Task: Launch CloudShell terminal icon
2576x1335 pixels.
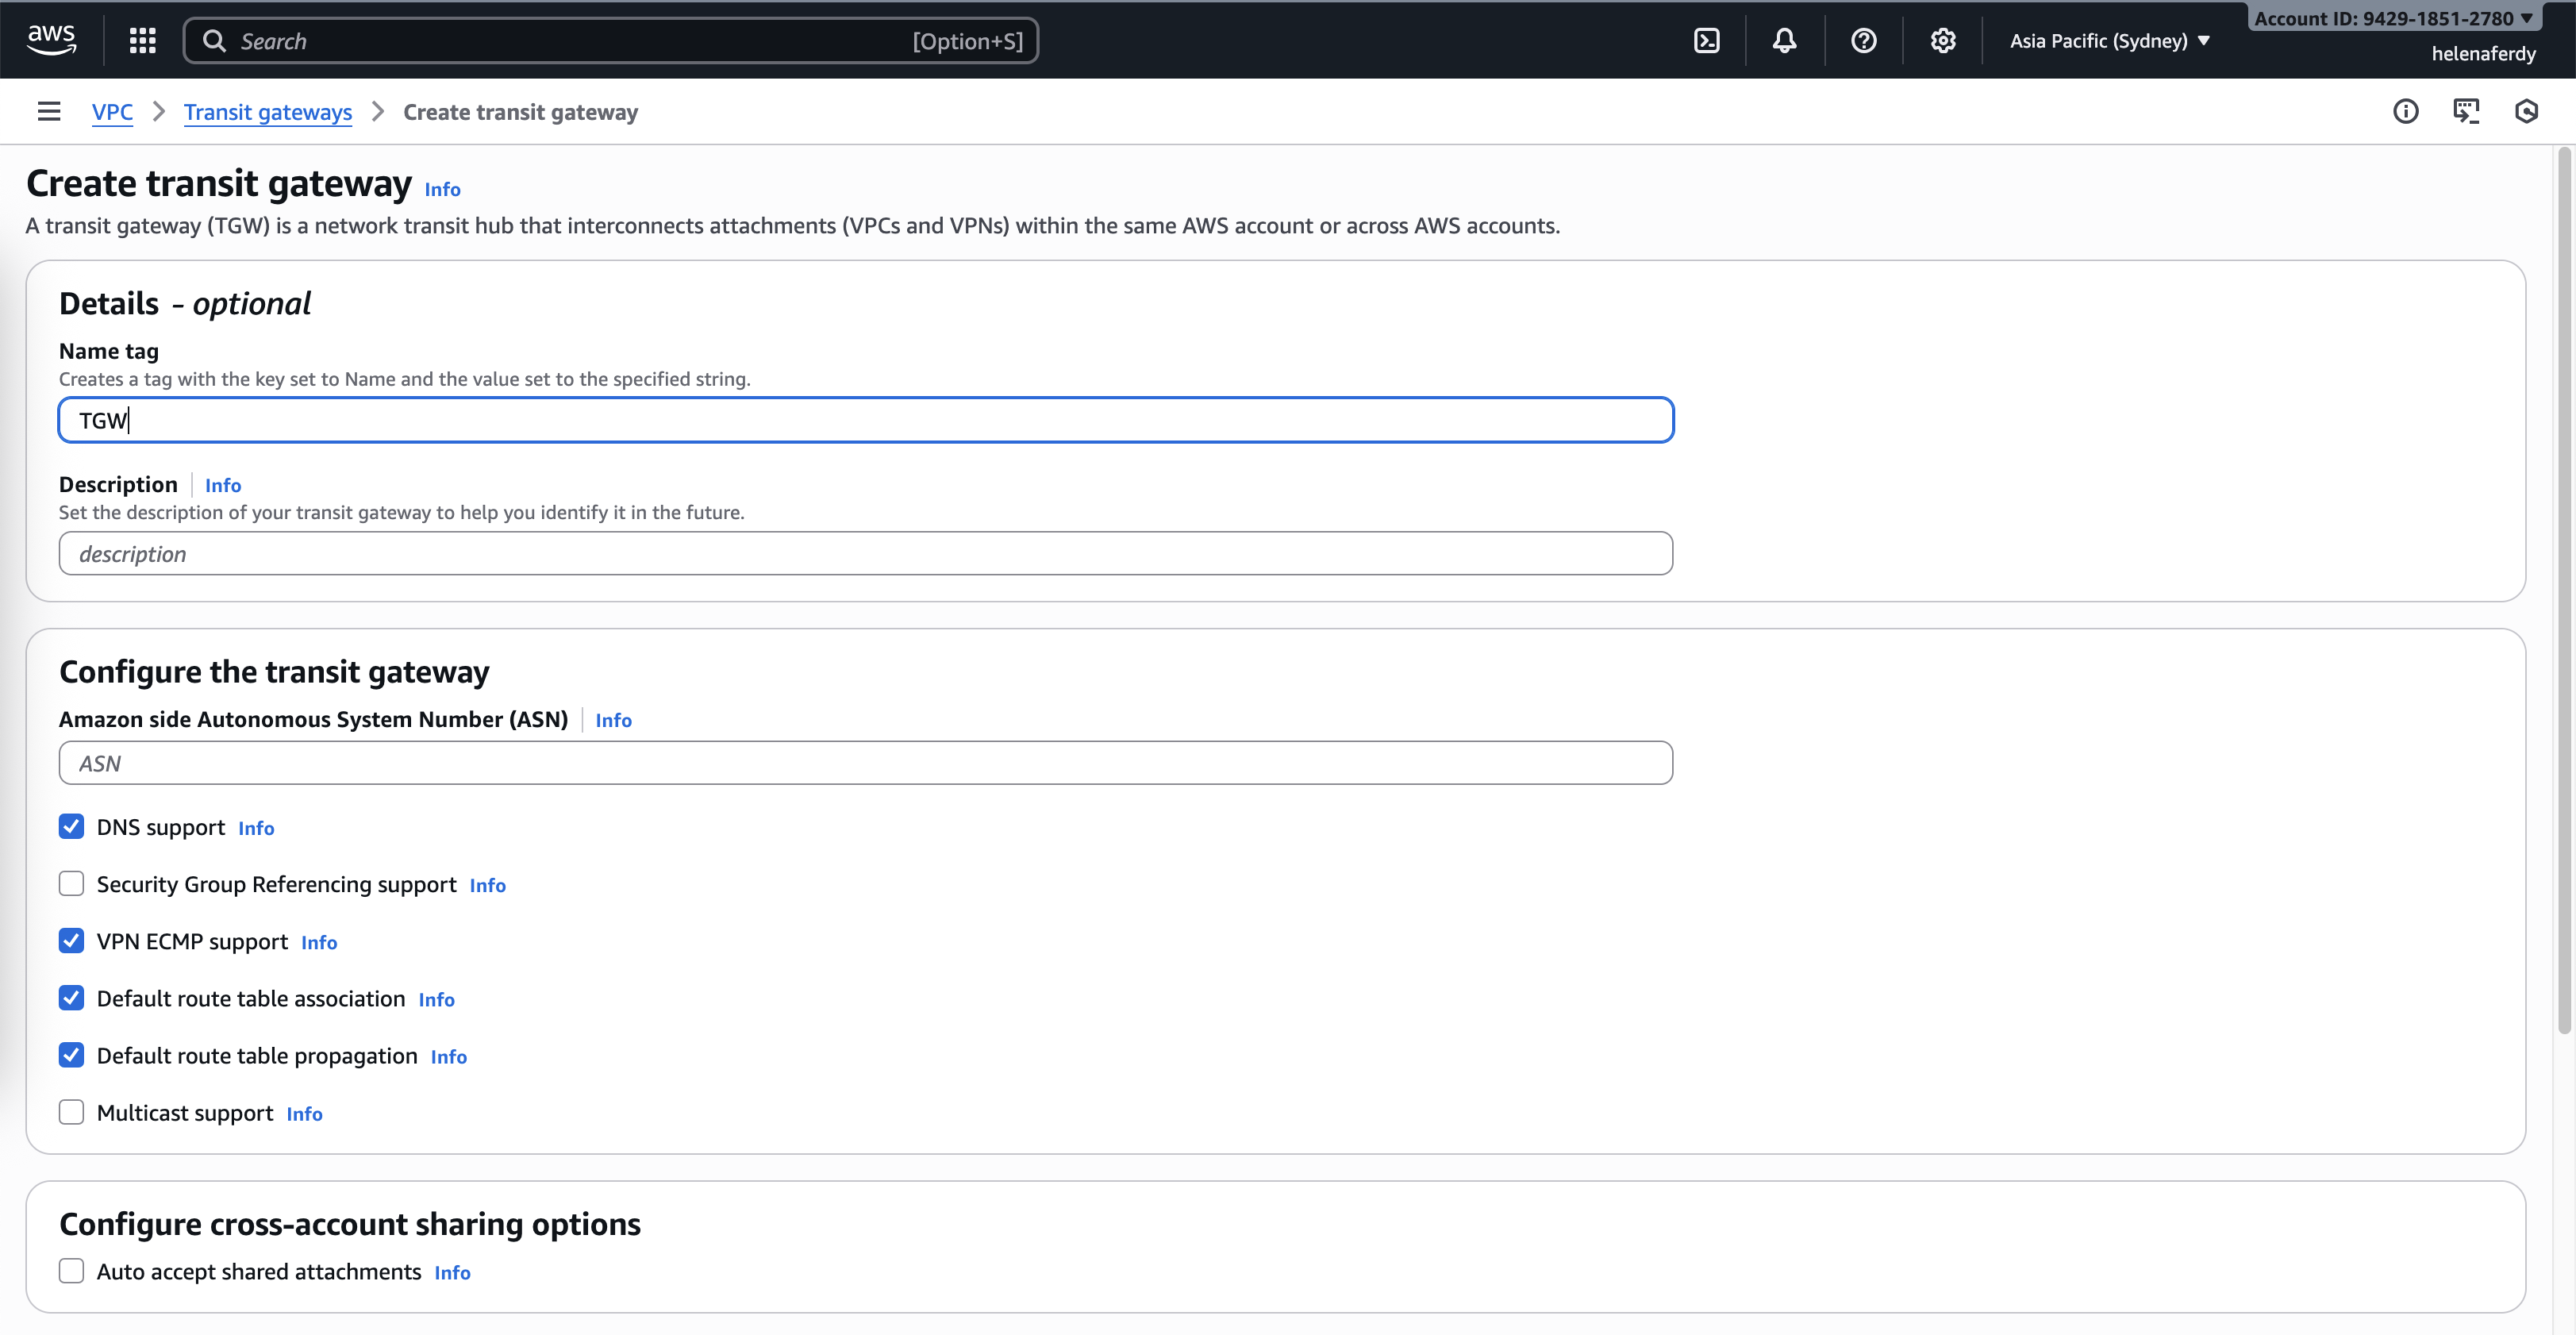Action: (1706, 40)
